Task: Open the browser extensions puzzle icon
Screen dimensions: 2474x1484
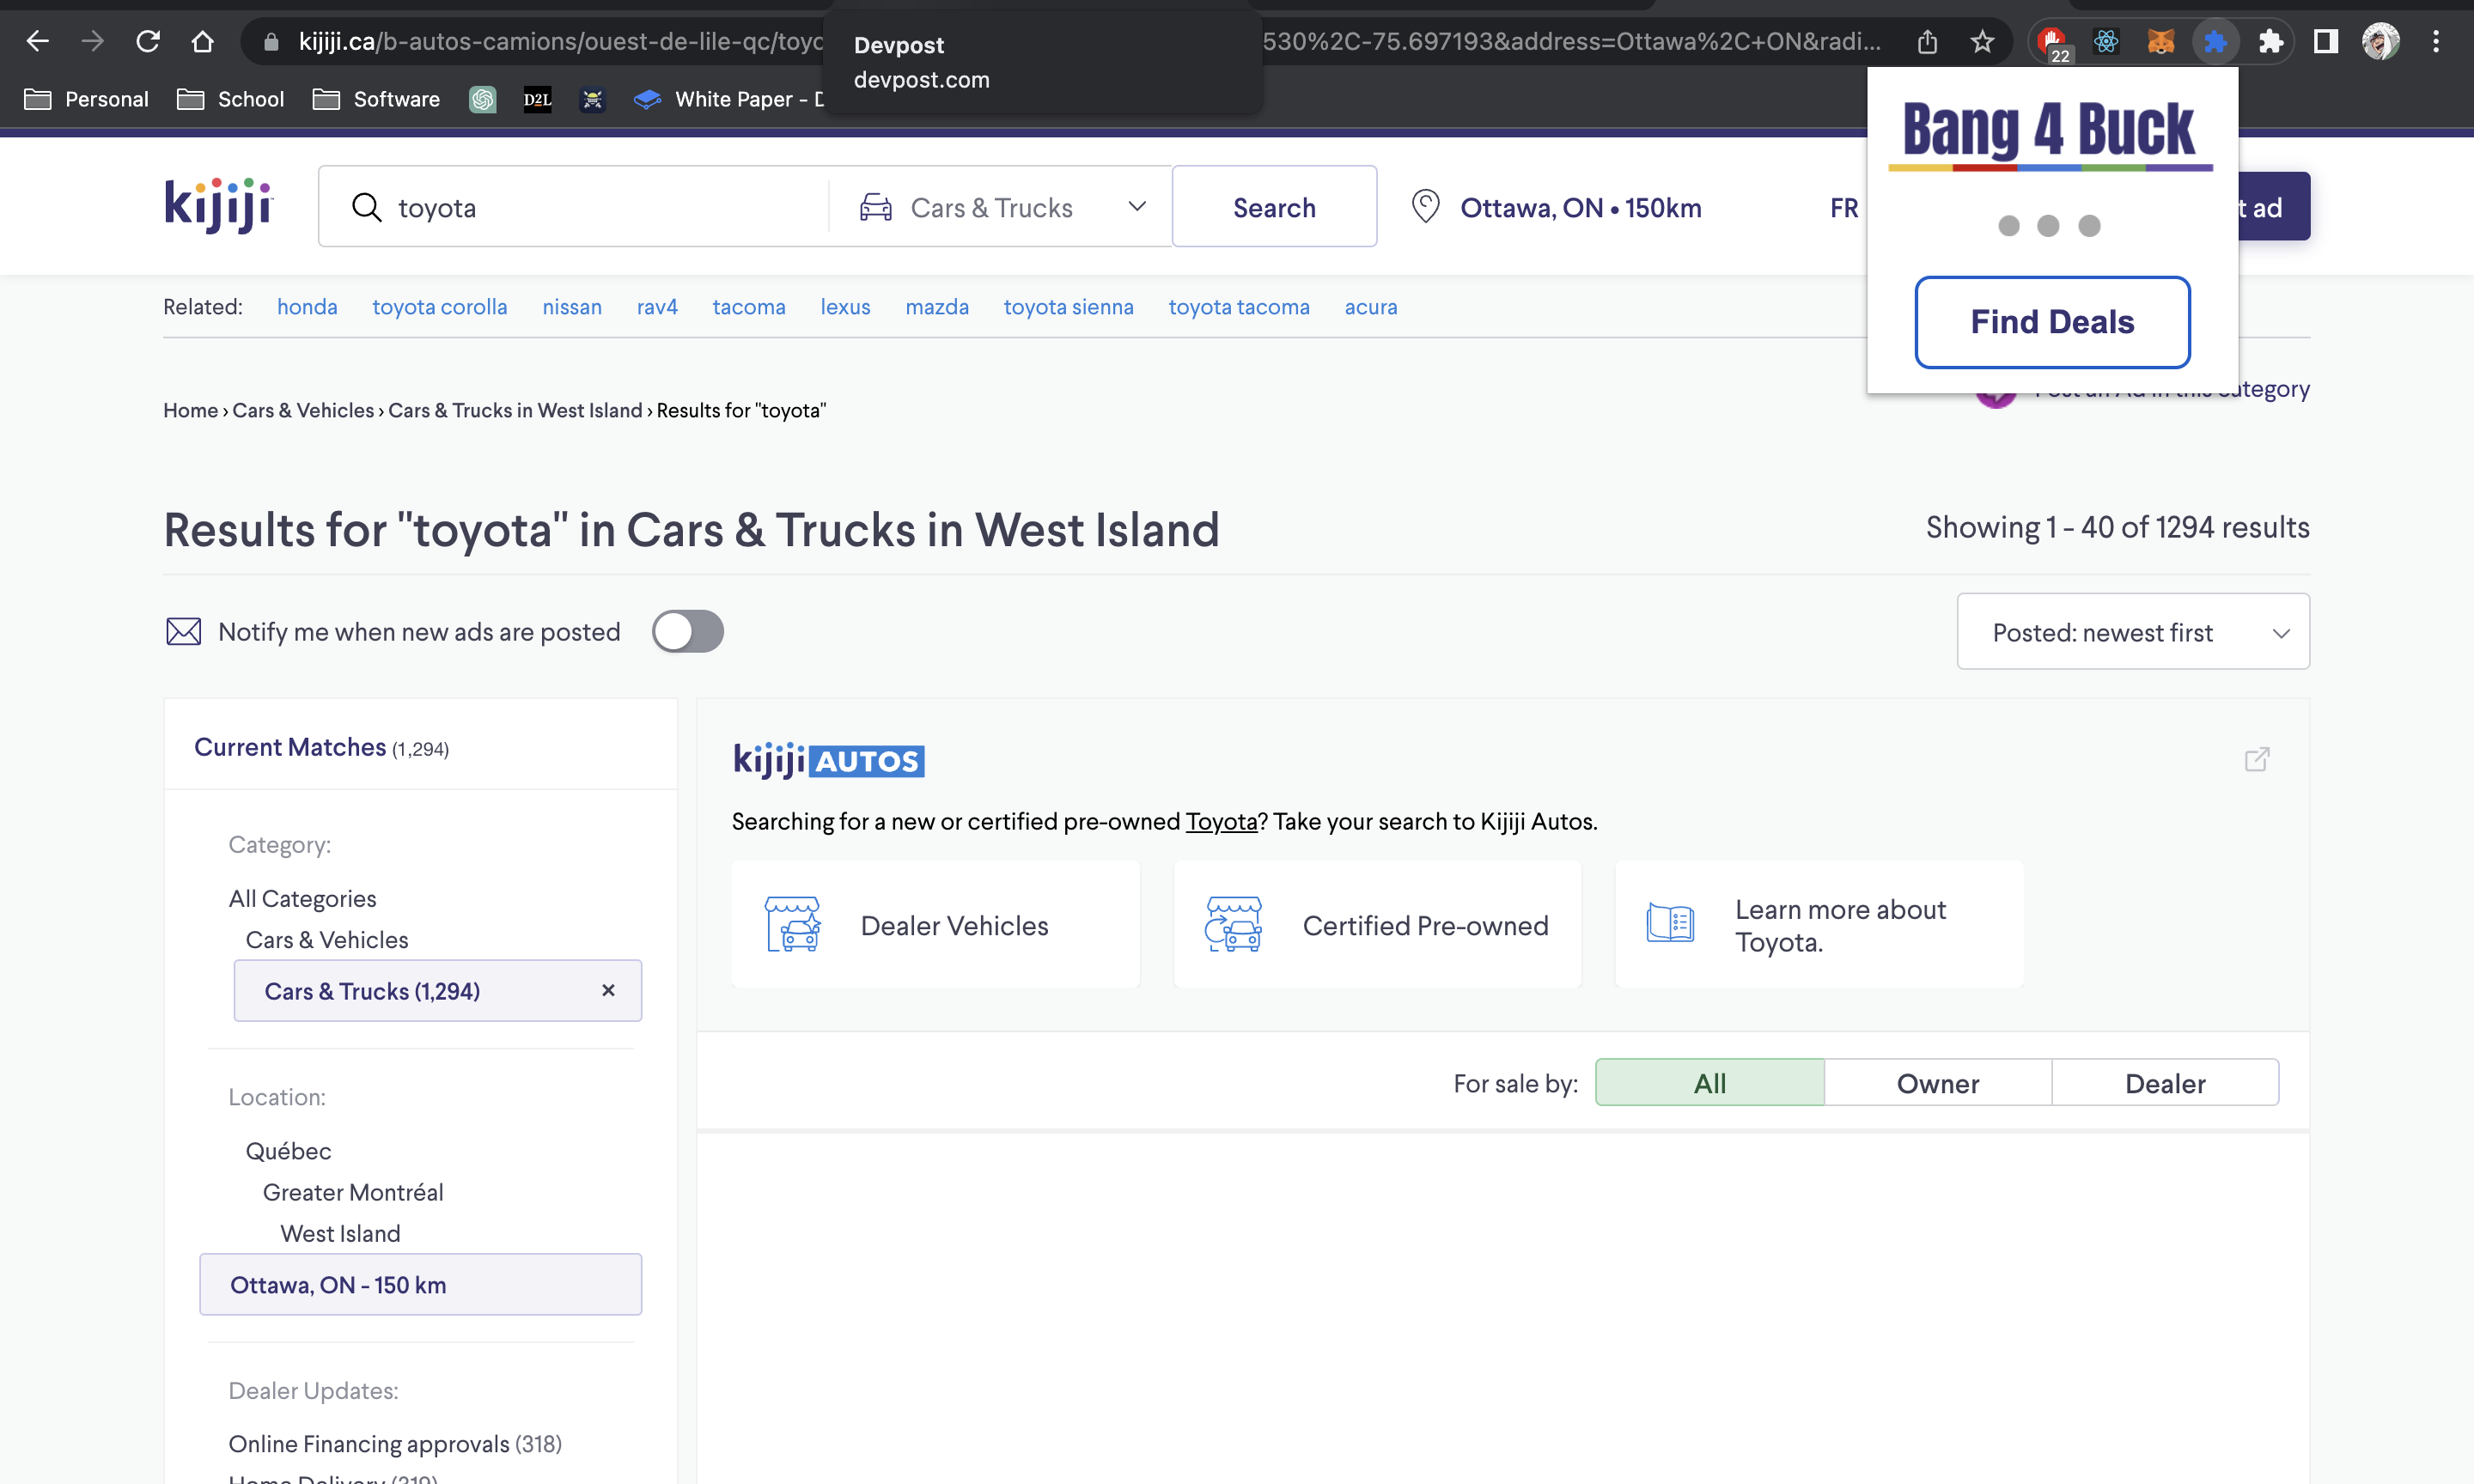Action: point(2270,41)
